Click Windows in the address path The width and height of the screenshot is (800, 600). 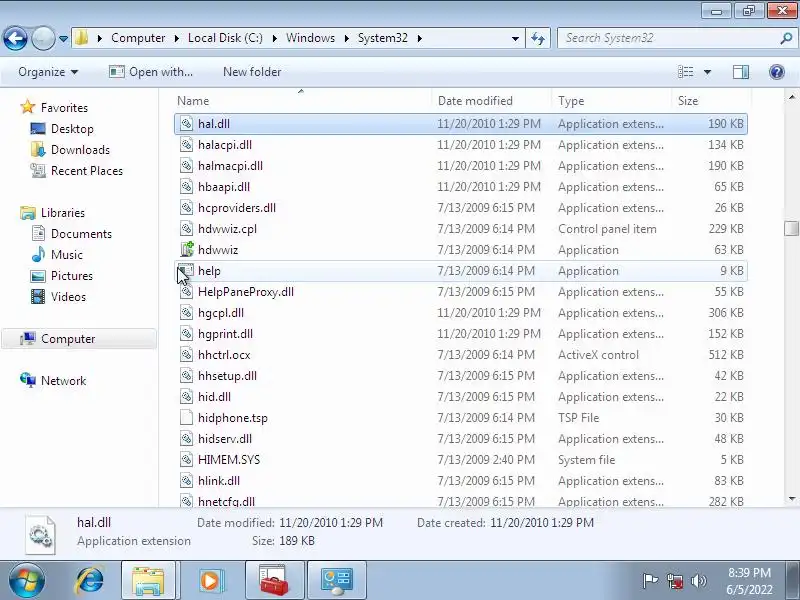[310, 38]
